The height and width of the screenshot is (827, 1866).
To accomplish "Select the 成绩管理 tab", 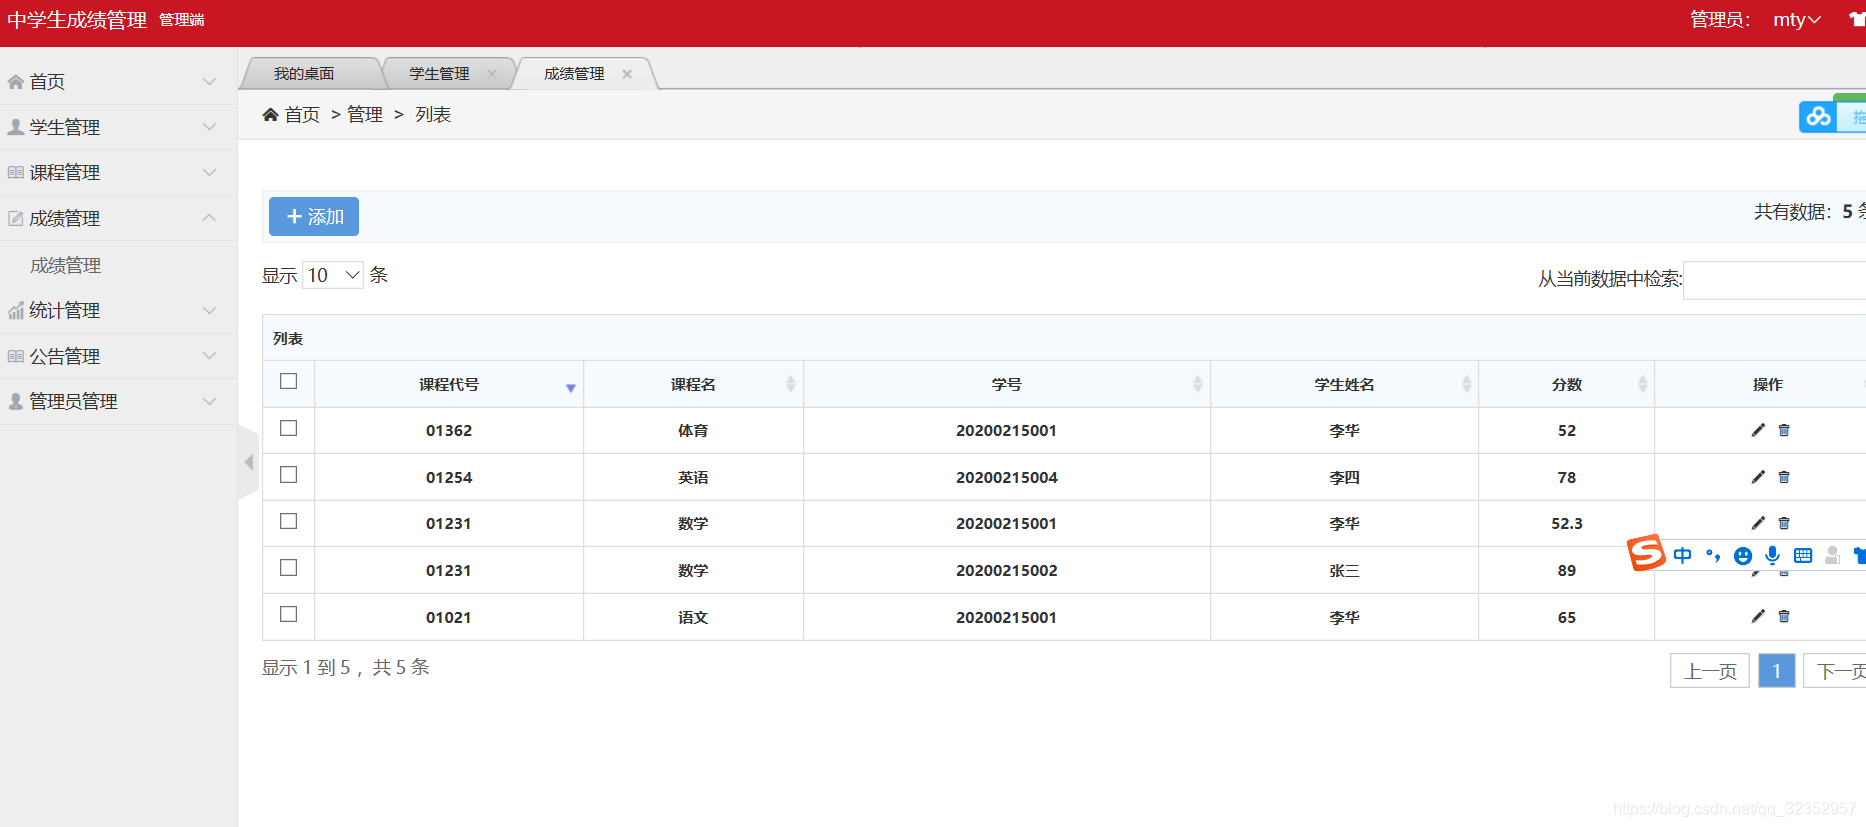I will coord(574,74).
